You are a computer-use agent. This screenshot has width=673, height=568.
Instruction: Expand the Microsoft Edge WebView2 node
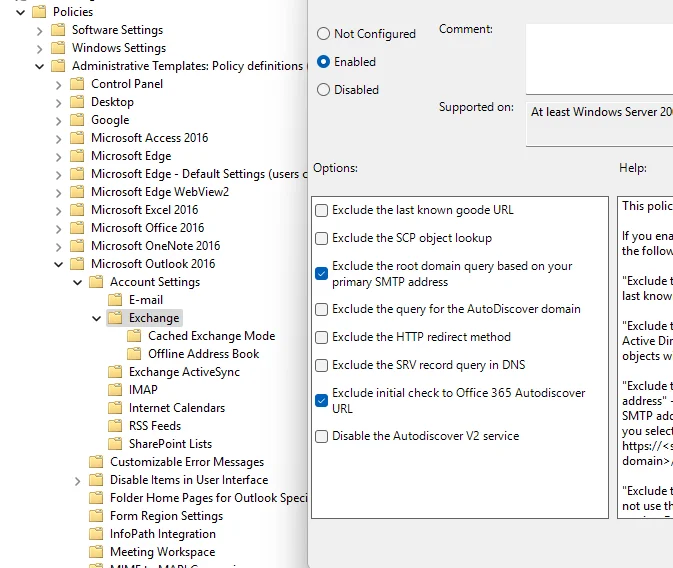(x=58, y=193)
